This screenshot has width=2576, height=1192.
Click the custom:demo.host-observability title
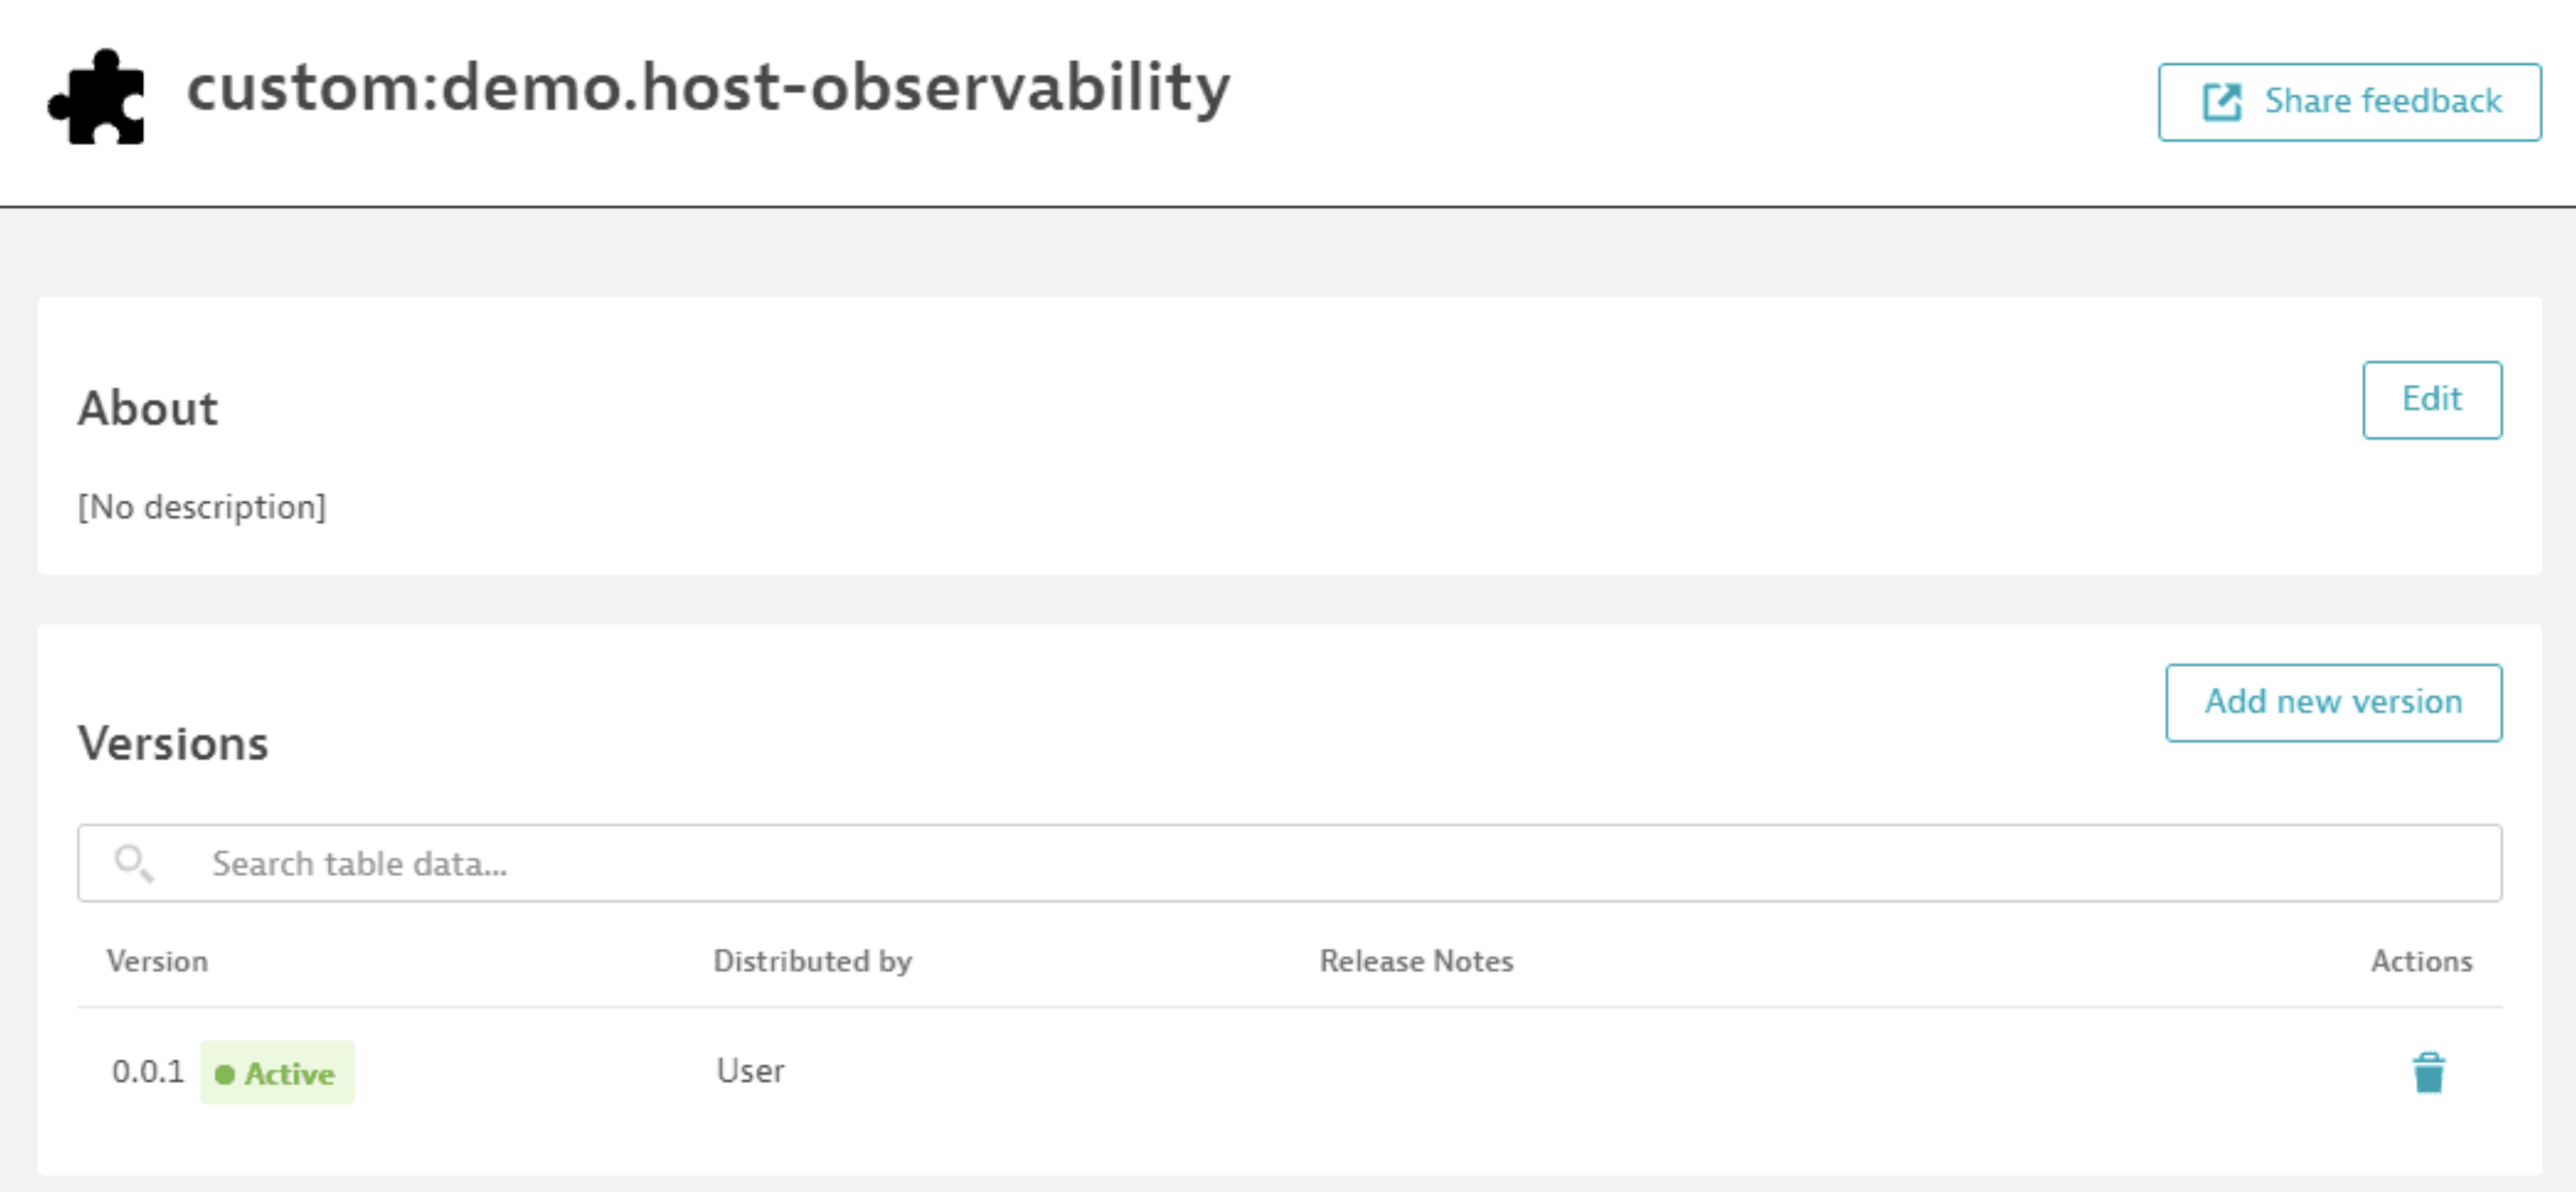[x=708, y=88]
